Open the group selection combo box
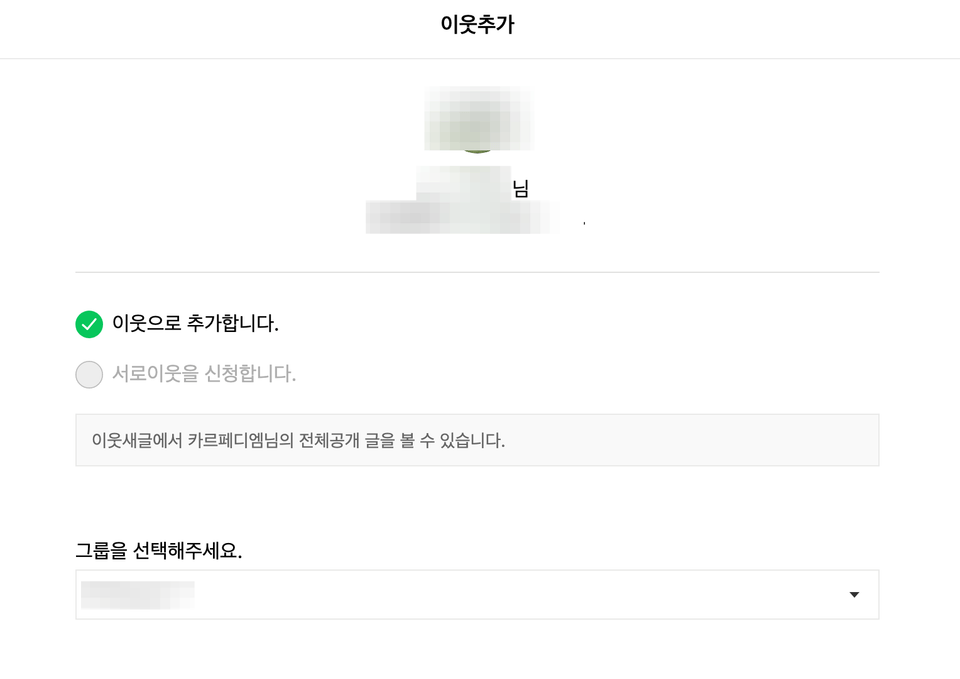960x679 pixels. click(477, 595)
